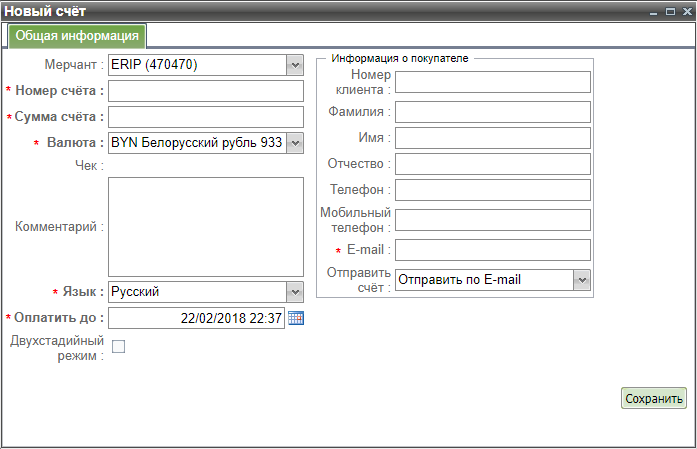
Task: Open the Валюта currency dropdown
Action: [x=294, y=143]
